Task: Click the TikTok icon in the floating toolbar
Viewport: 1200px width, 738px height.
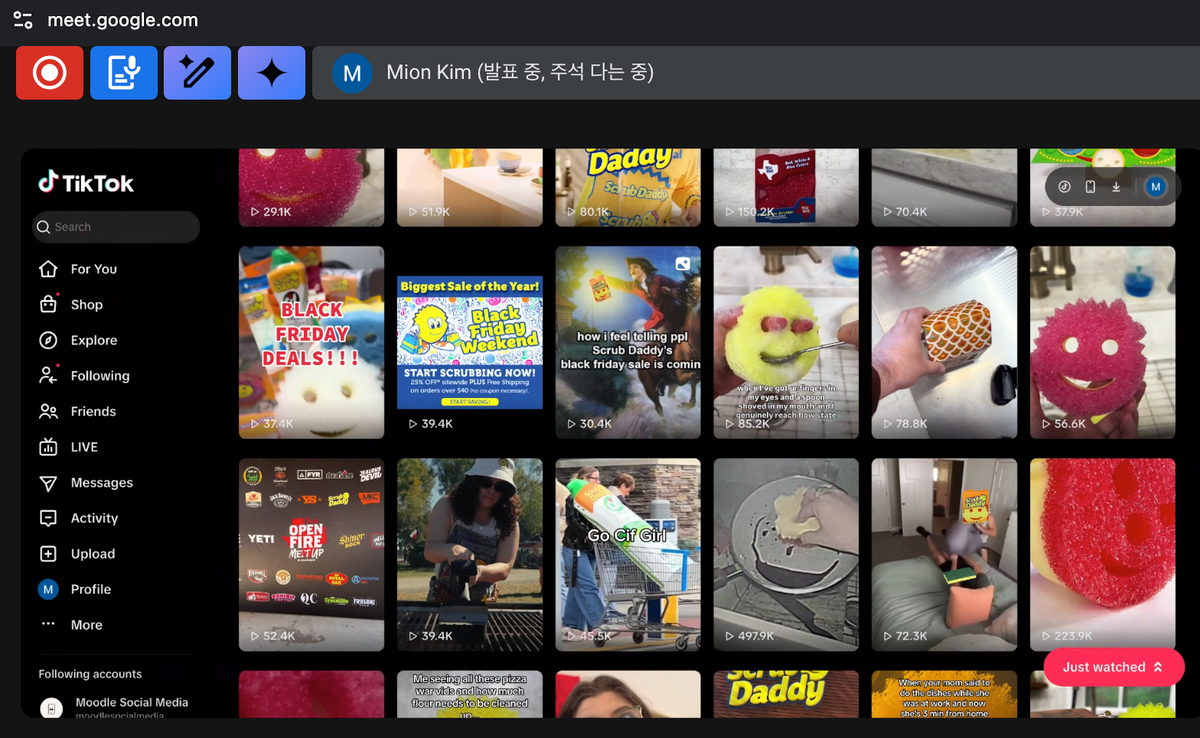Action: coord(1062,186)
